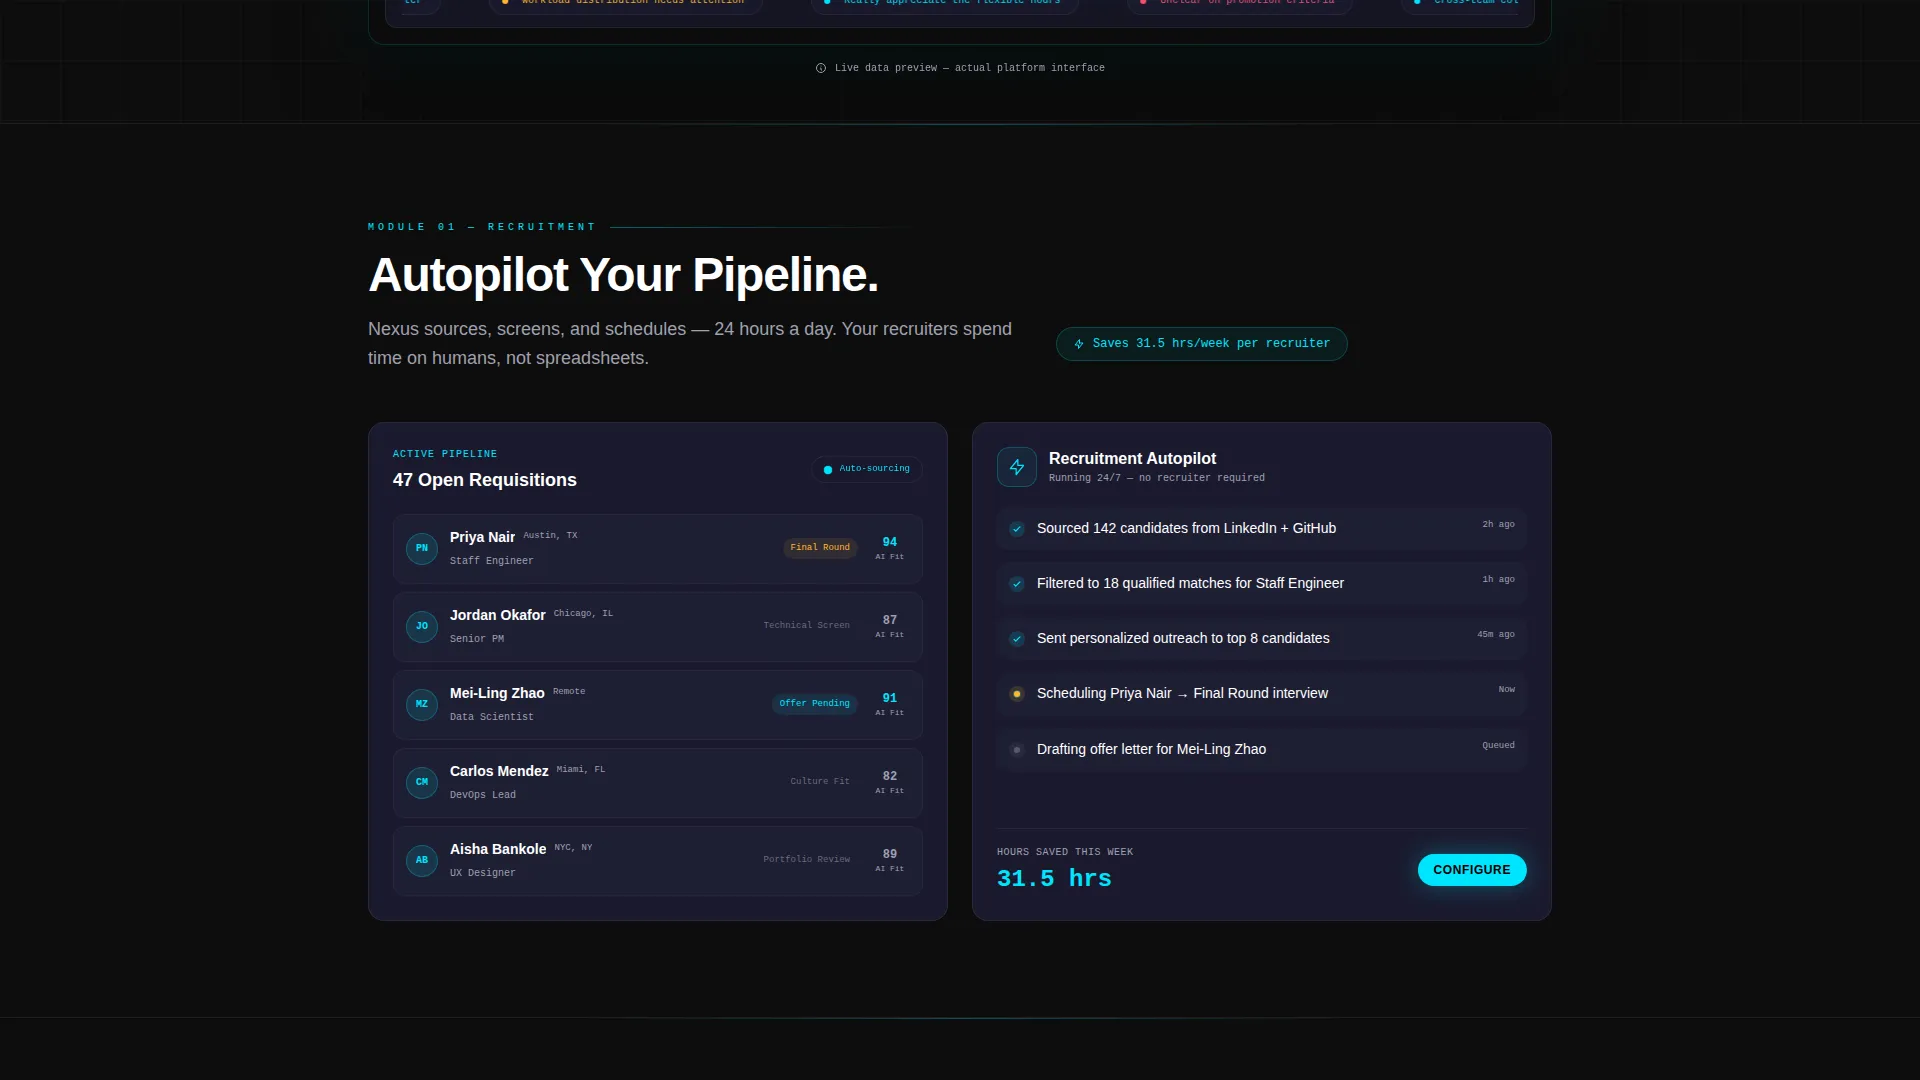Click the amber status dot beside Scheduling Priya Nair

(x=1017, y=694)
